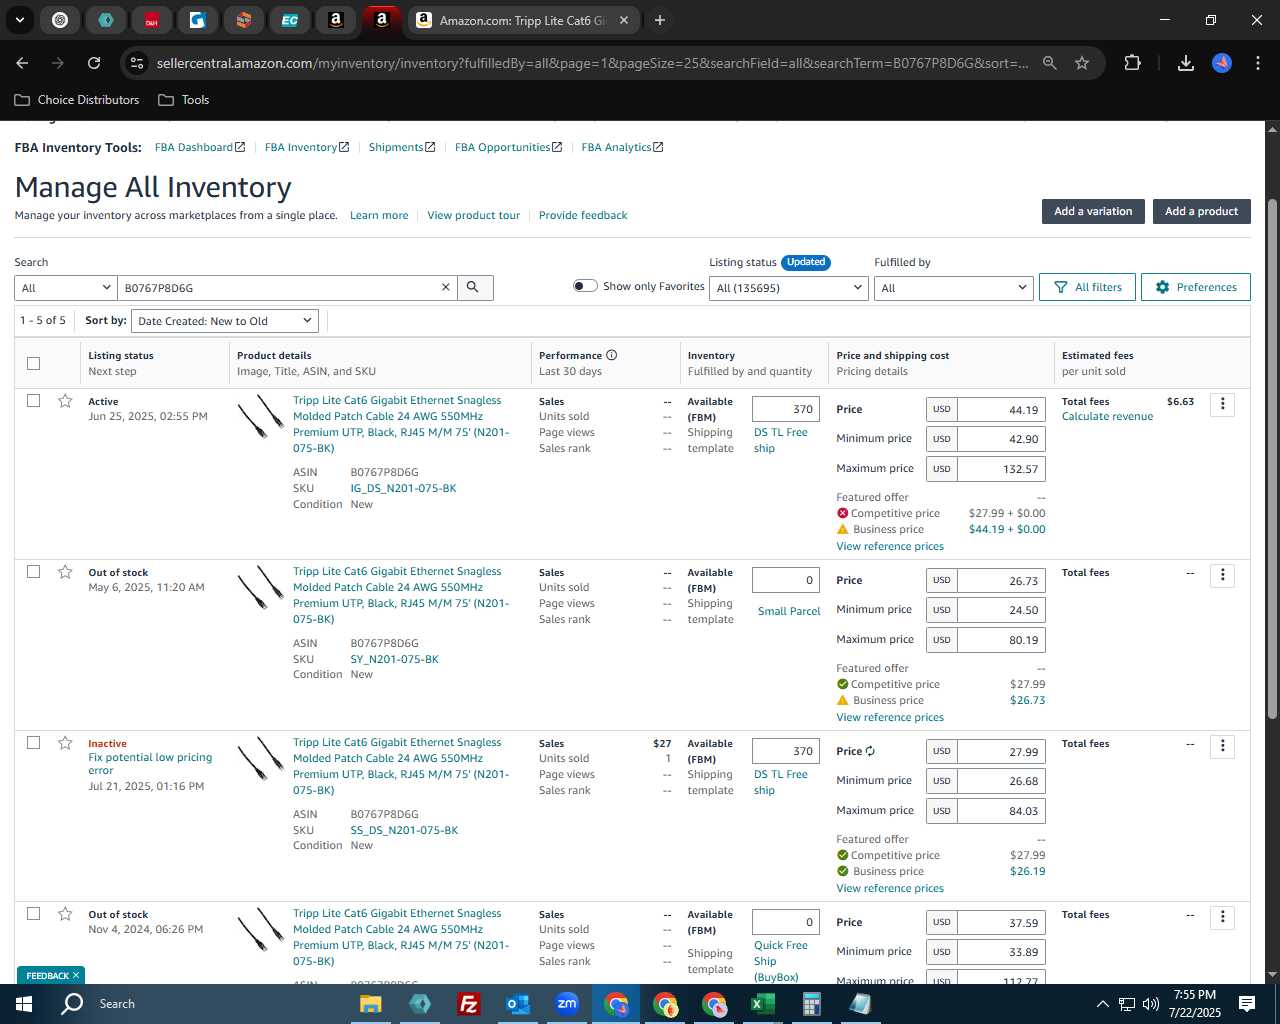Screen dimensions: 1280x1024
Task: Select the checkbox for the Nov 4, 2024 listing
Action: click(x=33, y=913)
